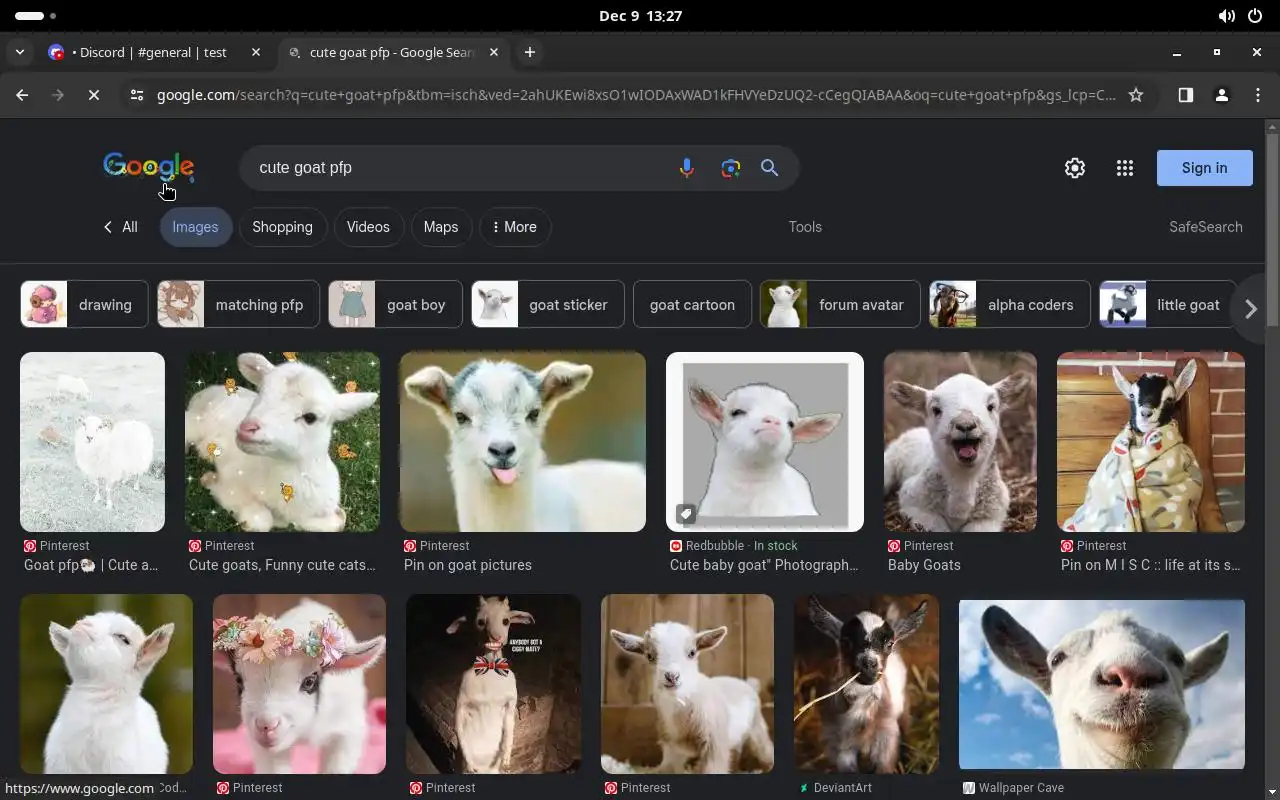Open the clock and calendar panel

pyautogui.click(x=640, y=16)
